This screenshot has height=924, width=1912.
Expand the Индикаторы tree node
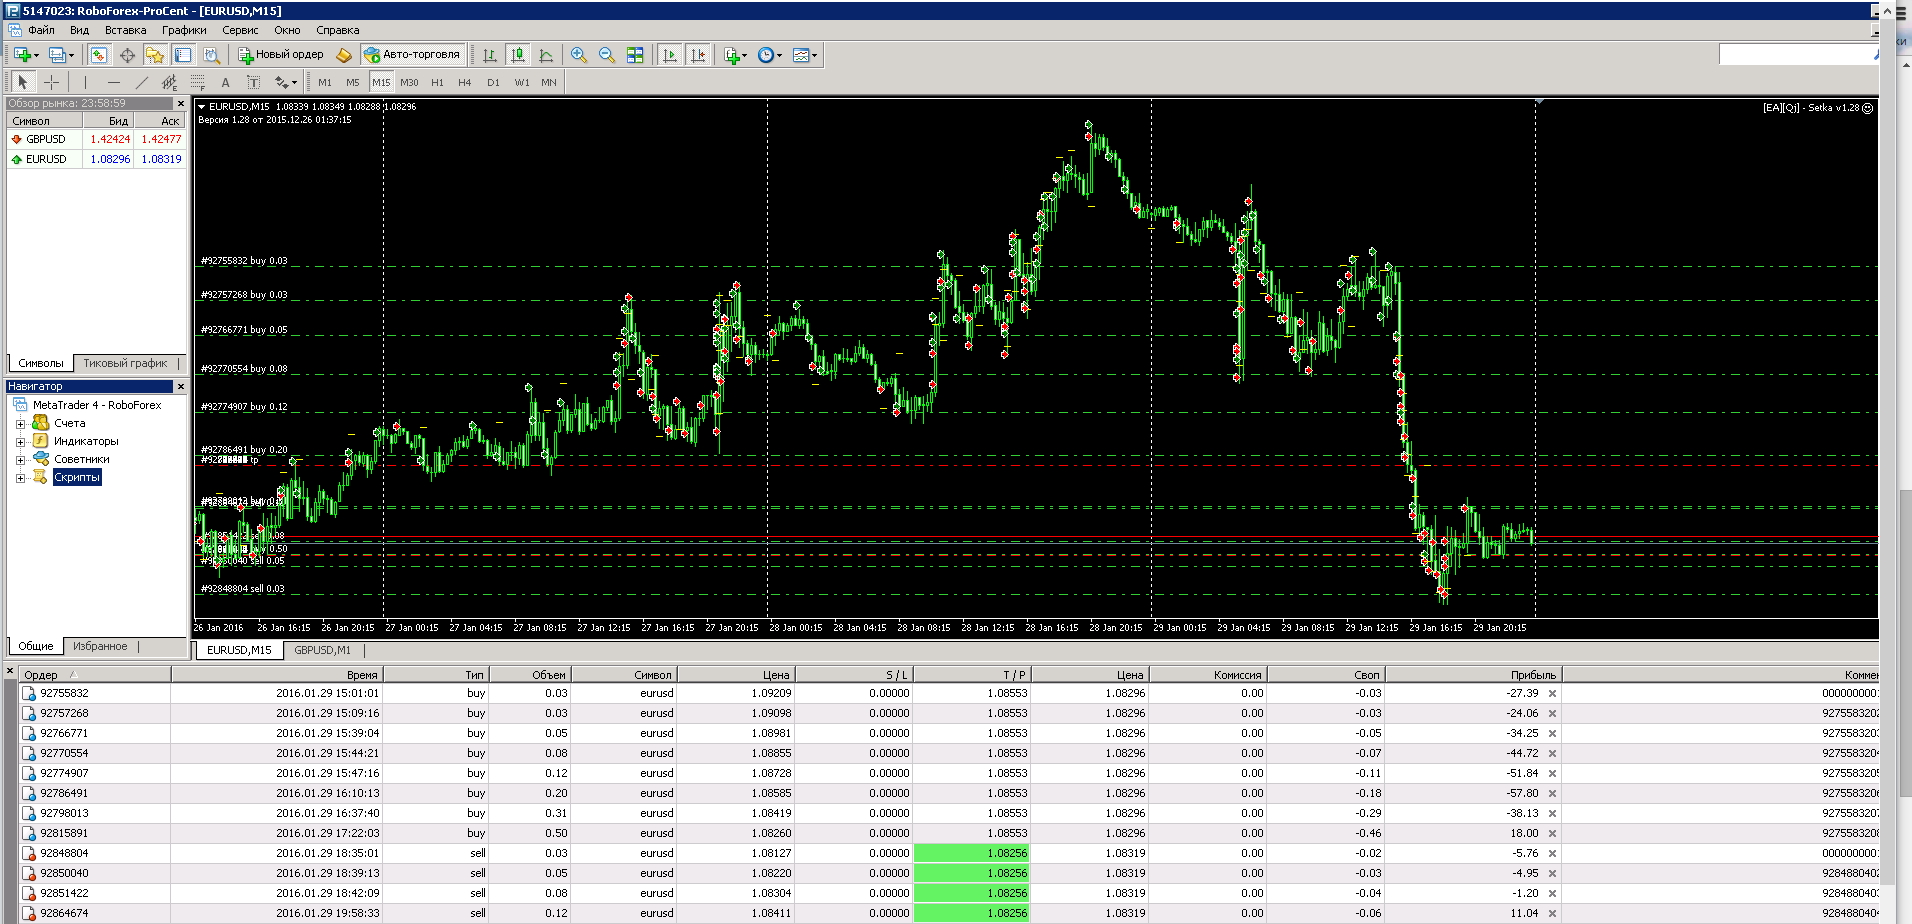click(20, 442)
